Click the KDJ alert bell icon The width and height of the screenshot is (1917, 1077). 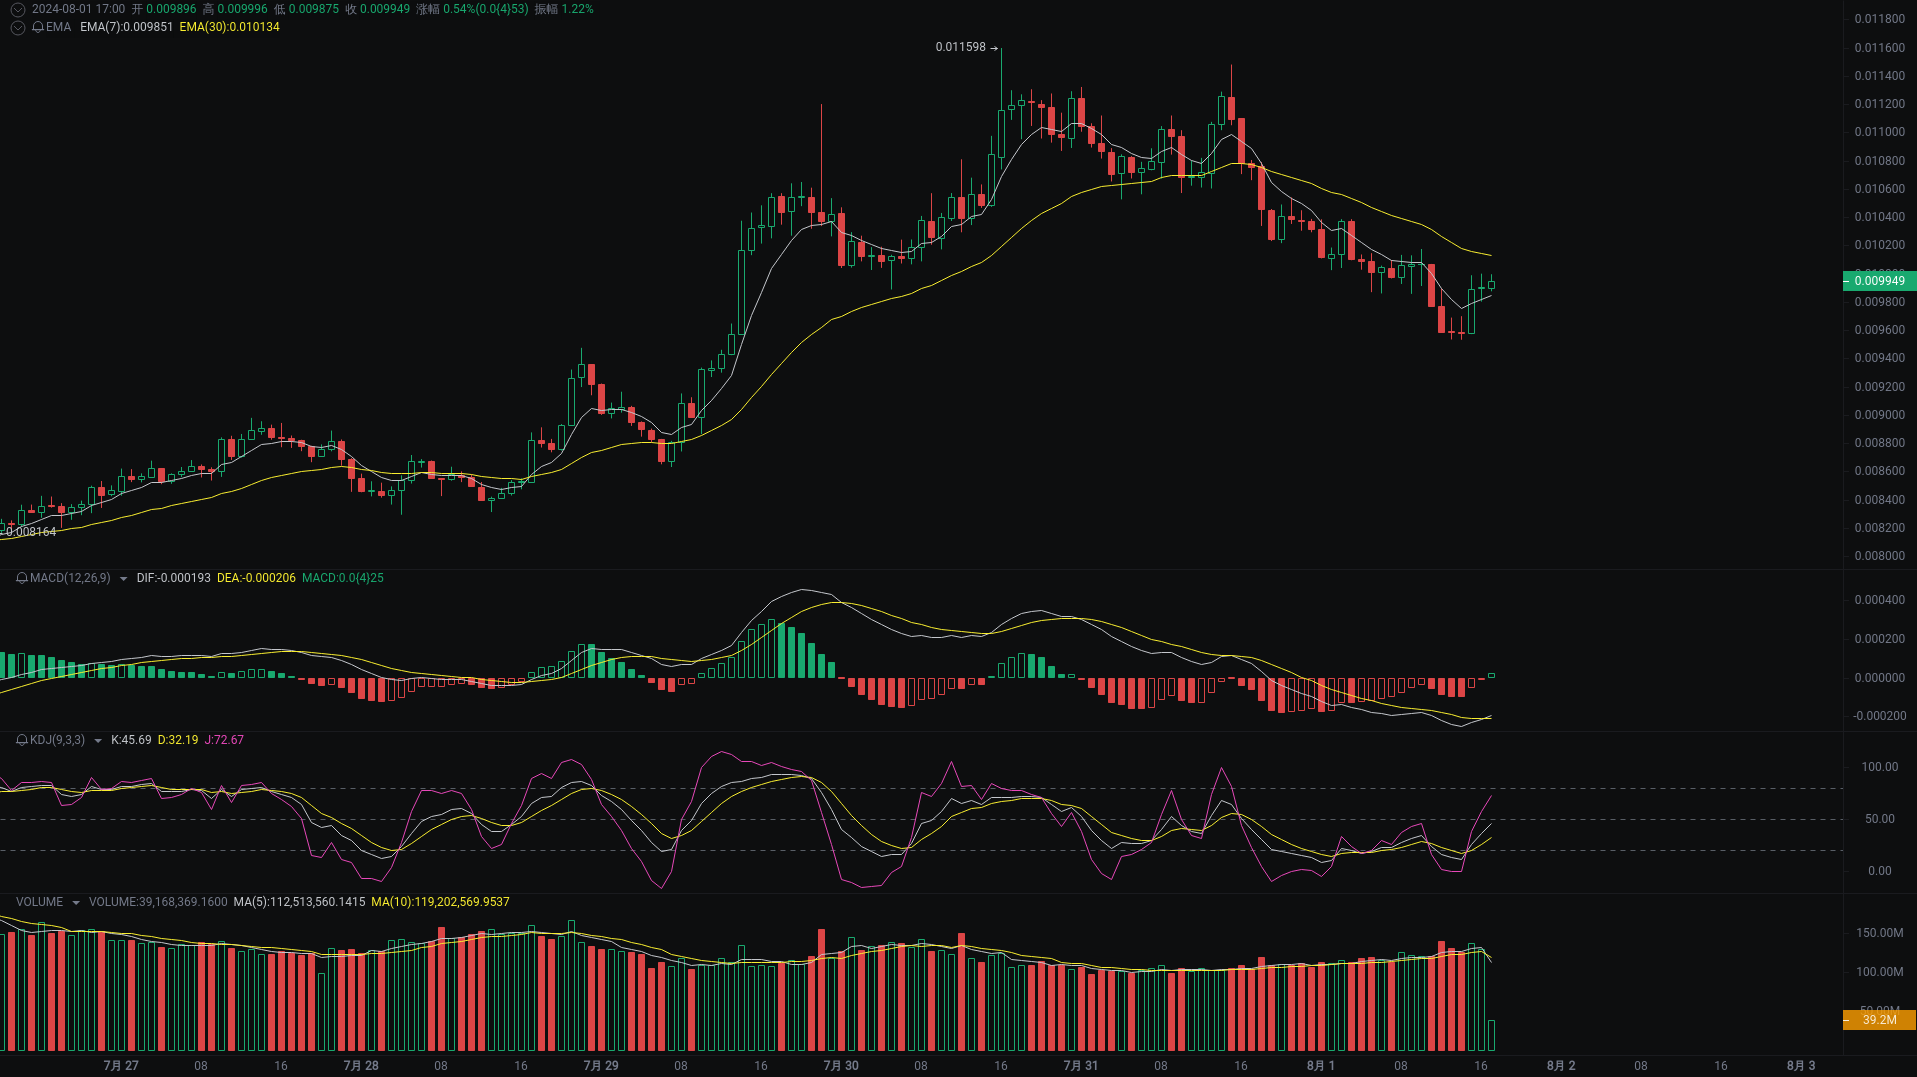click(x=22, y=740)
